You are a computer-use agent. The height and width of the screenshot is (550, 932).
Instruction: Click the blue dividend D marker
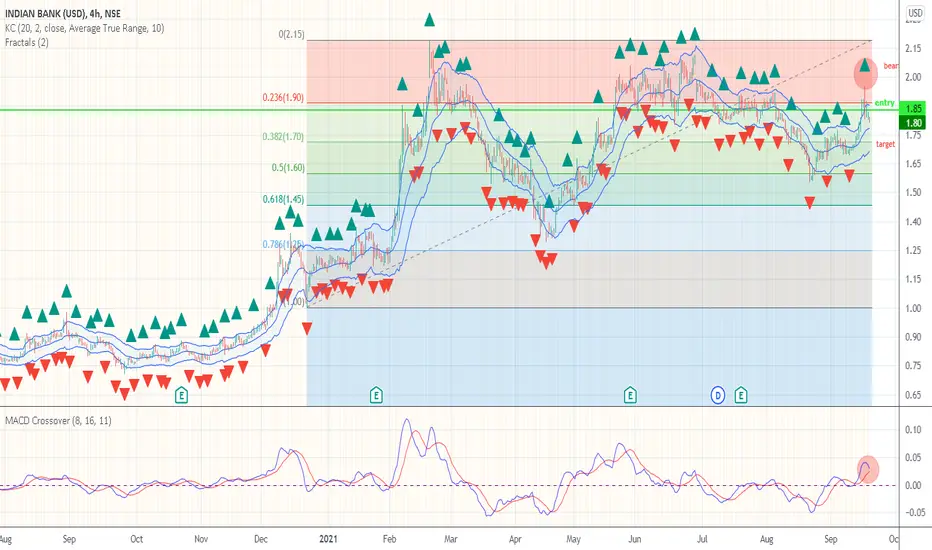click(718, 395)
